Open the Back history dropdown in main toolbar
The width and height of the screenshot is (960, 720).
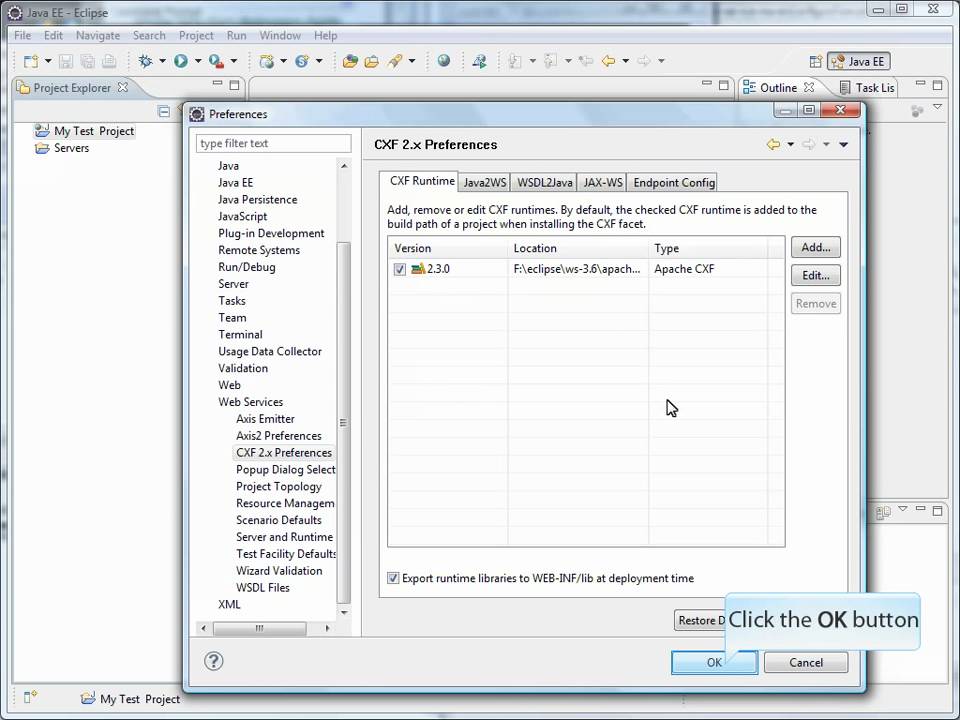tap(625, 61)
